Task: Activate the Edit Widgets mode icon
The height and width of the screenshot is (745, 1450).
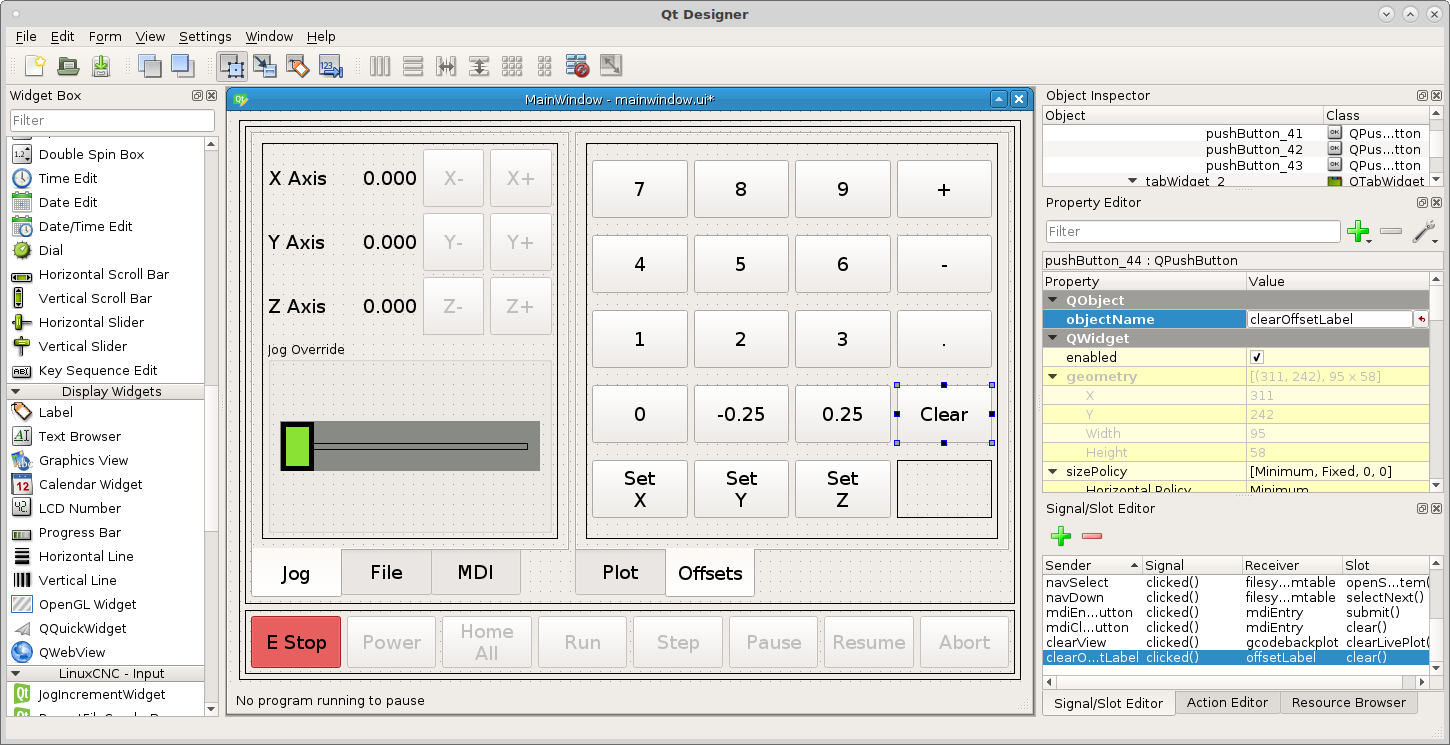Action: tap(232, 66)
